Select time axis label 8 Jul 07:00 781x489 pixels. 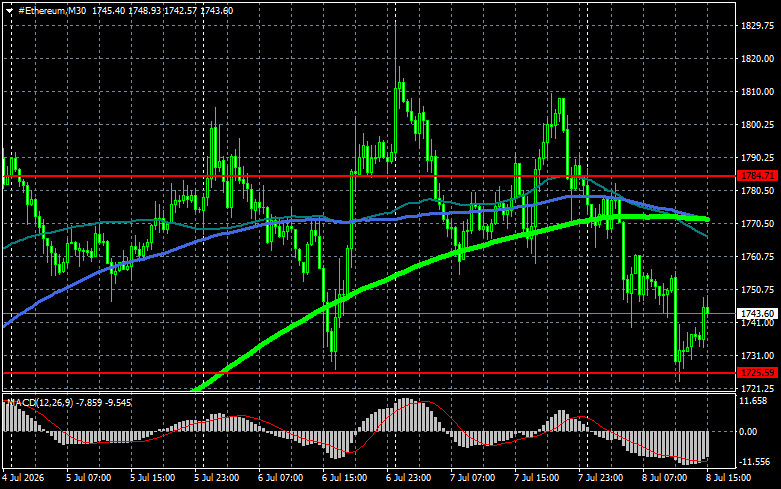coord(664,478)
